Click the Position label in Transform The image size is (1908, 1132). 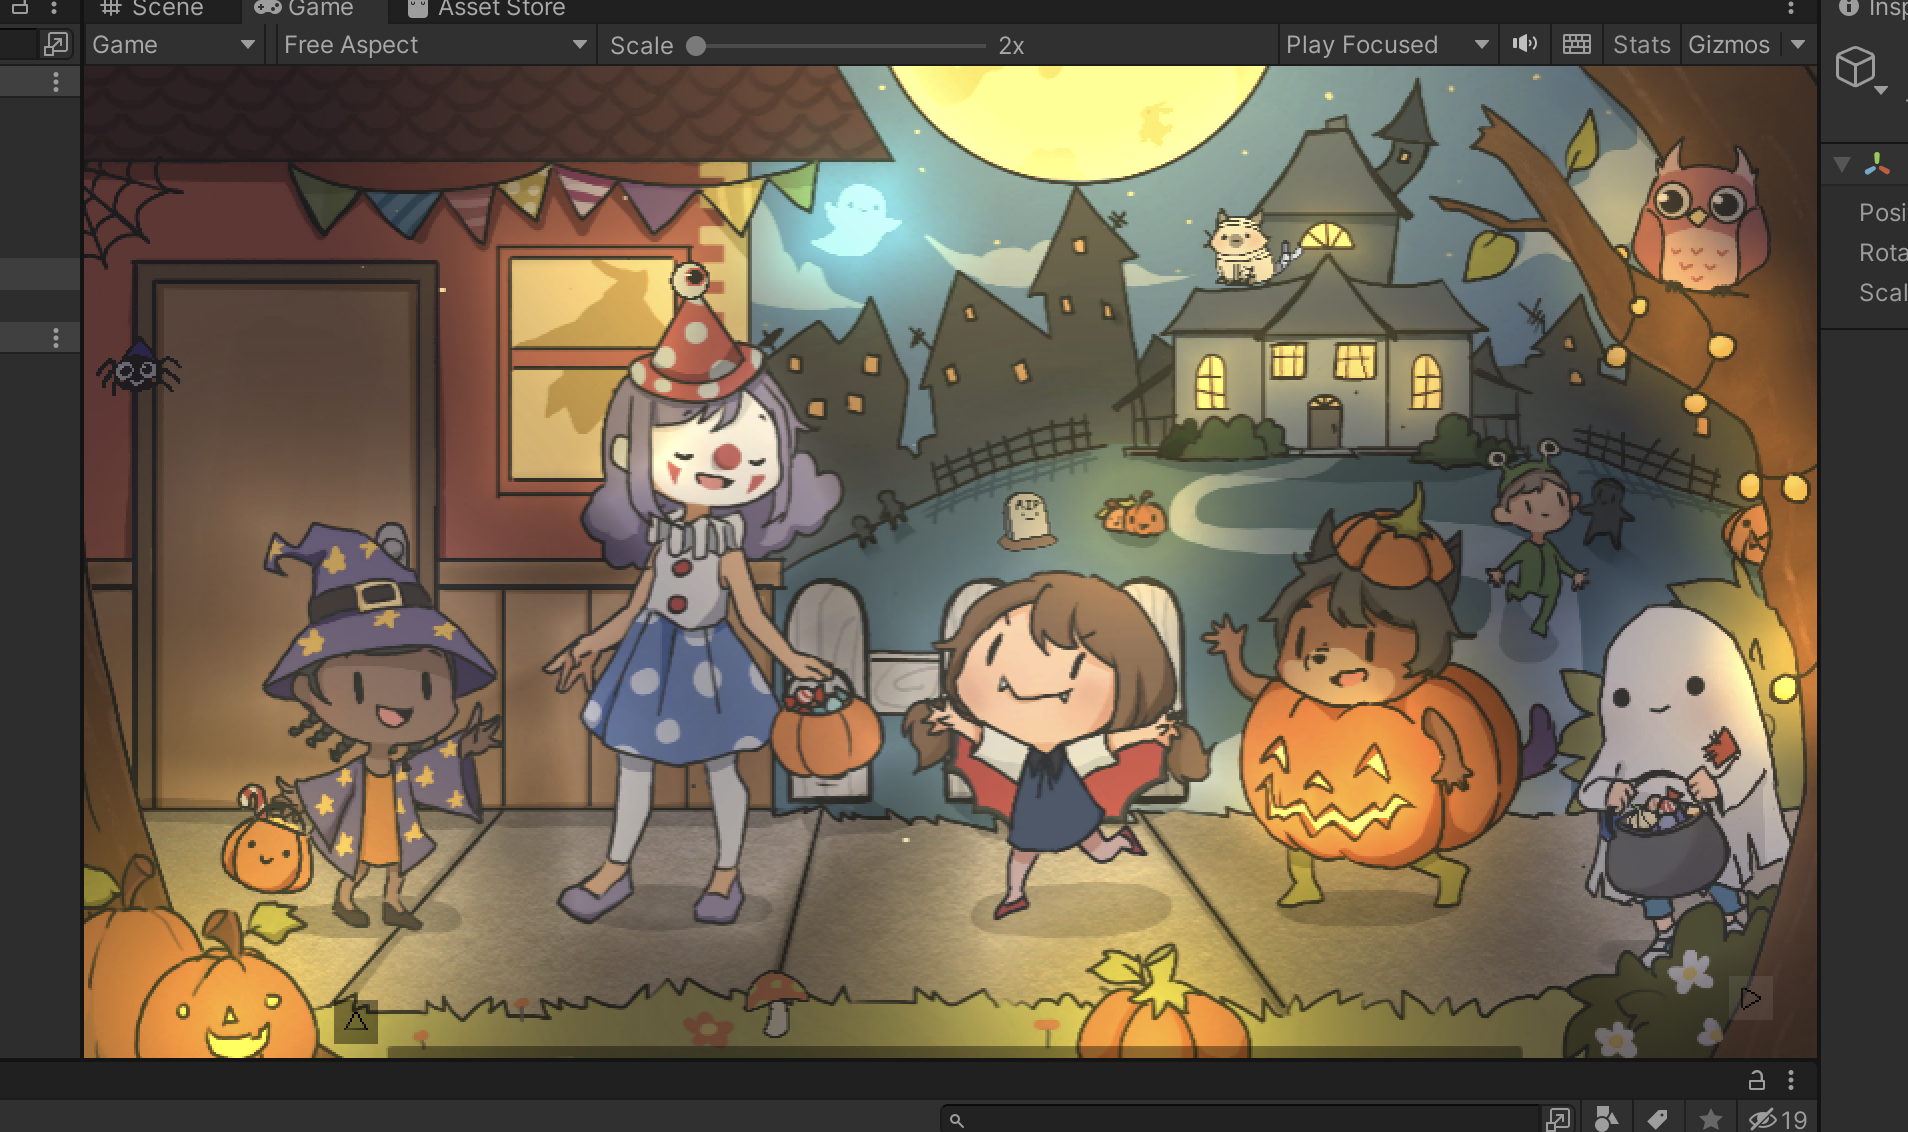tap(1883, 212)
